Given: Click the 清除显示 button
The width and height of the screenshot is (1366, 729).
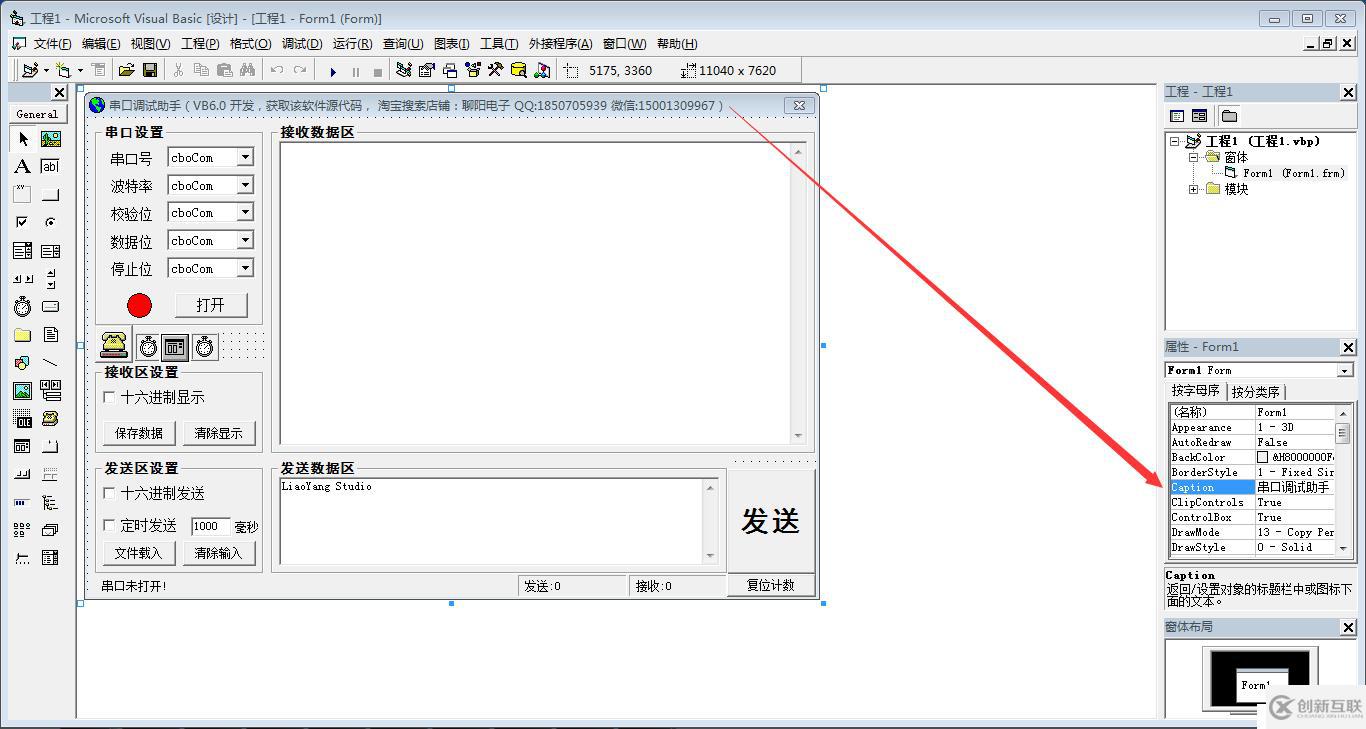Looking at the screenshot, I should (x=219, y=432).
